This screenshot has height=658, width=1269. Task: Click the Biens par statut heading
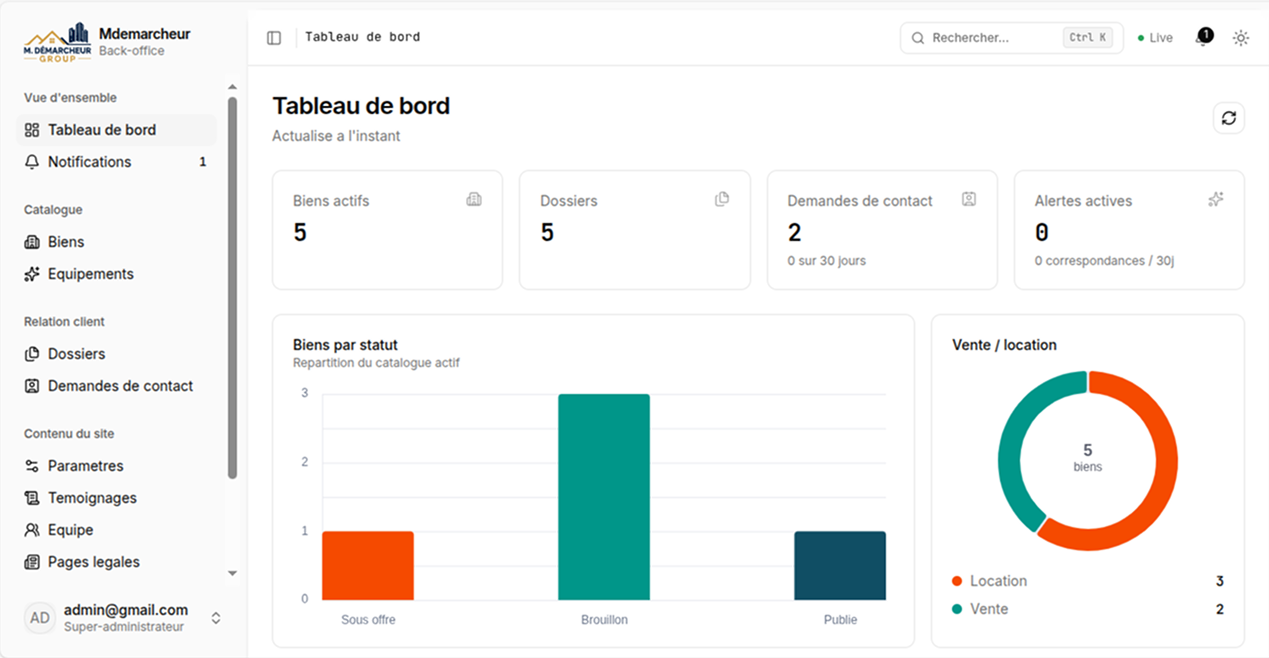(x=345, y=345)
